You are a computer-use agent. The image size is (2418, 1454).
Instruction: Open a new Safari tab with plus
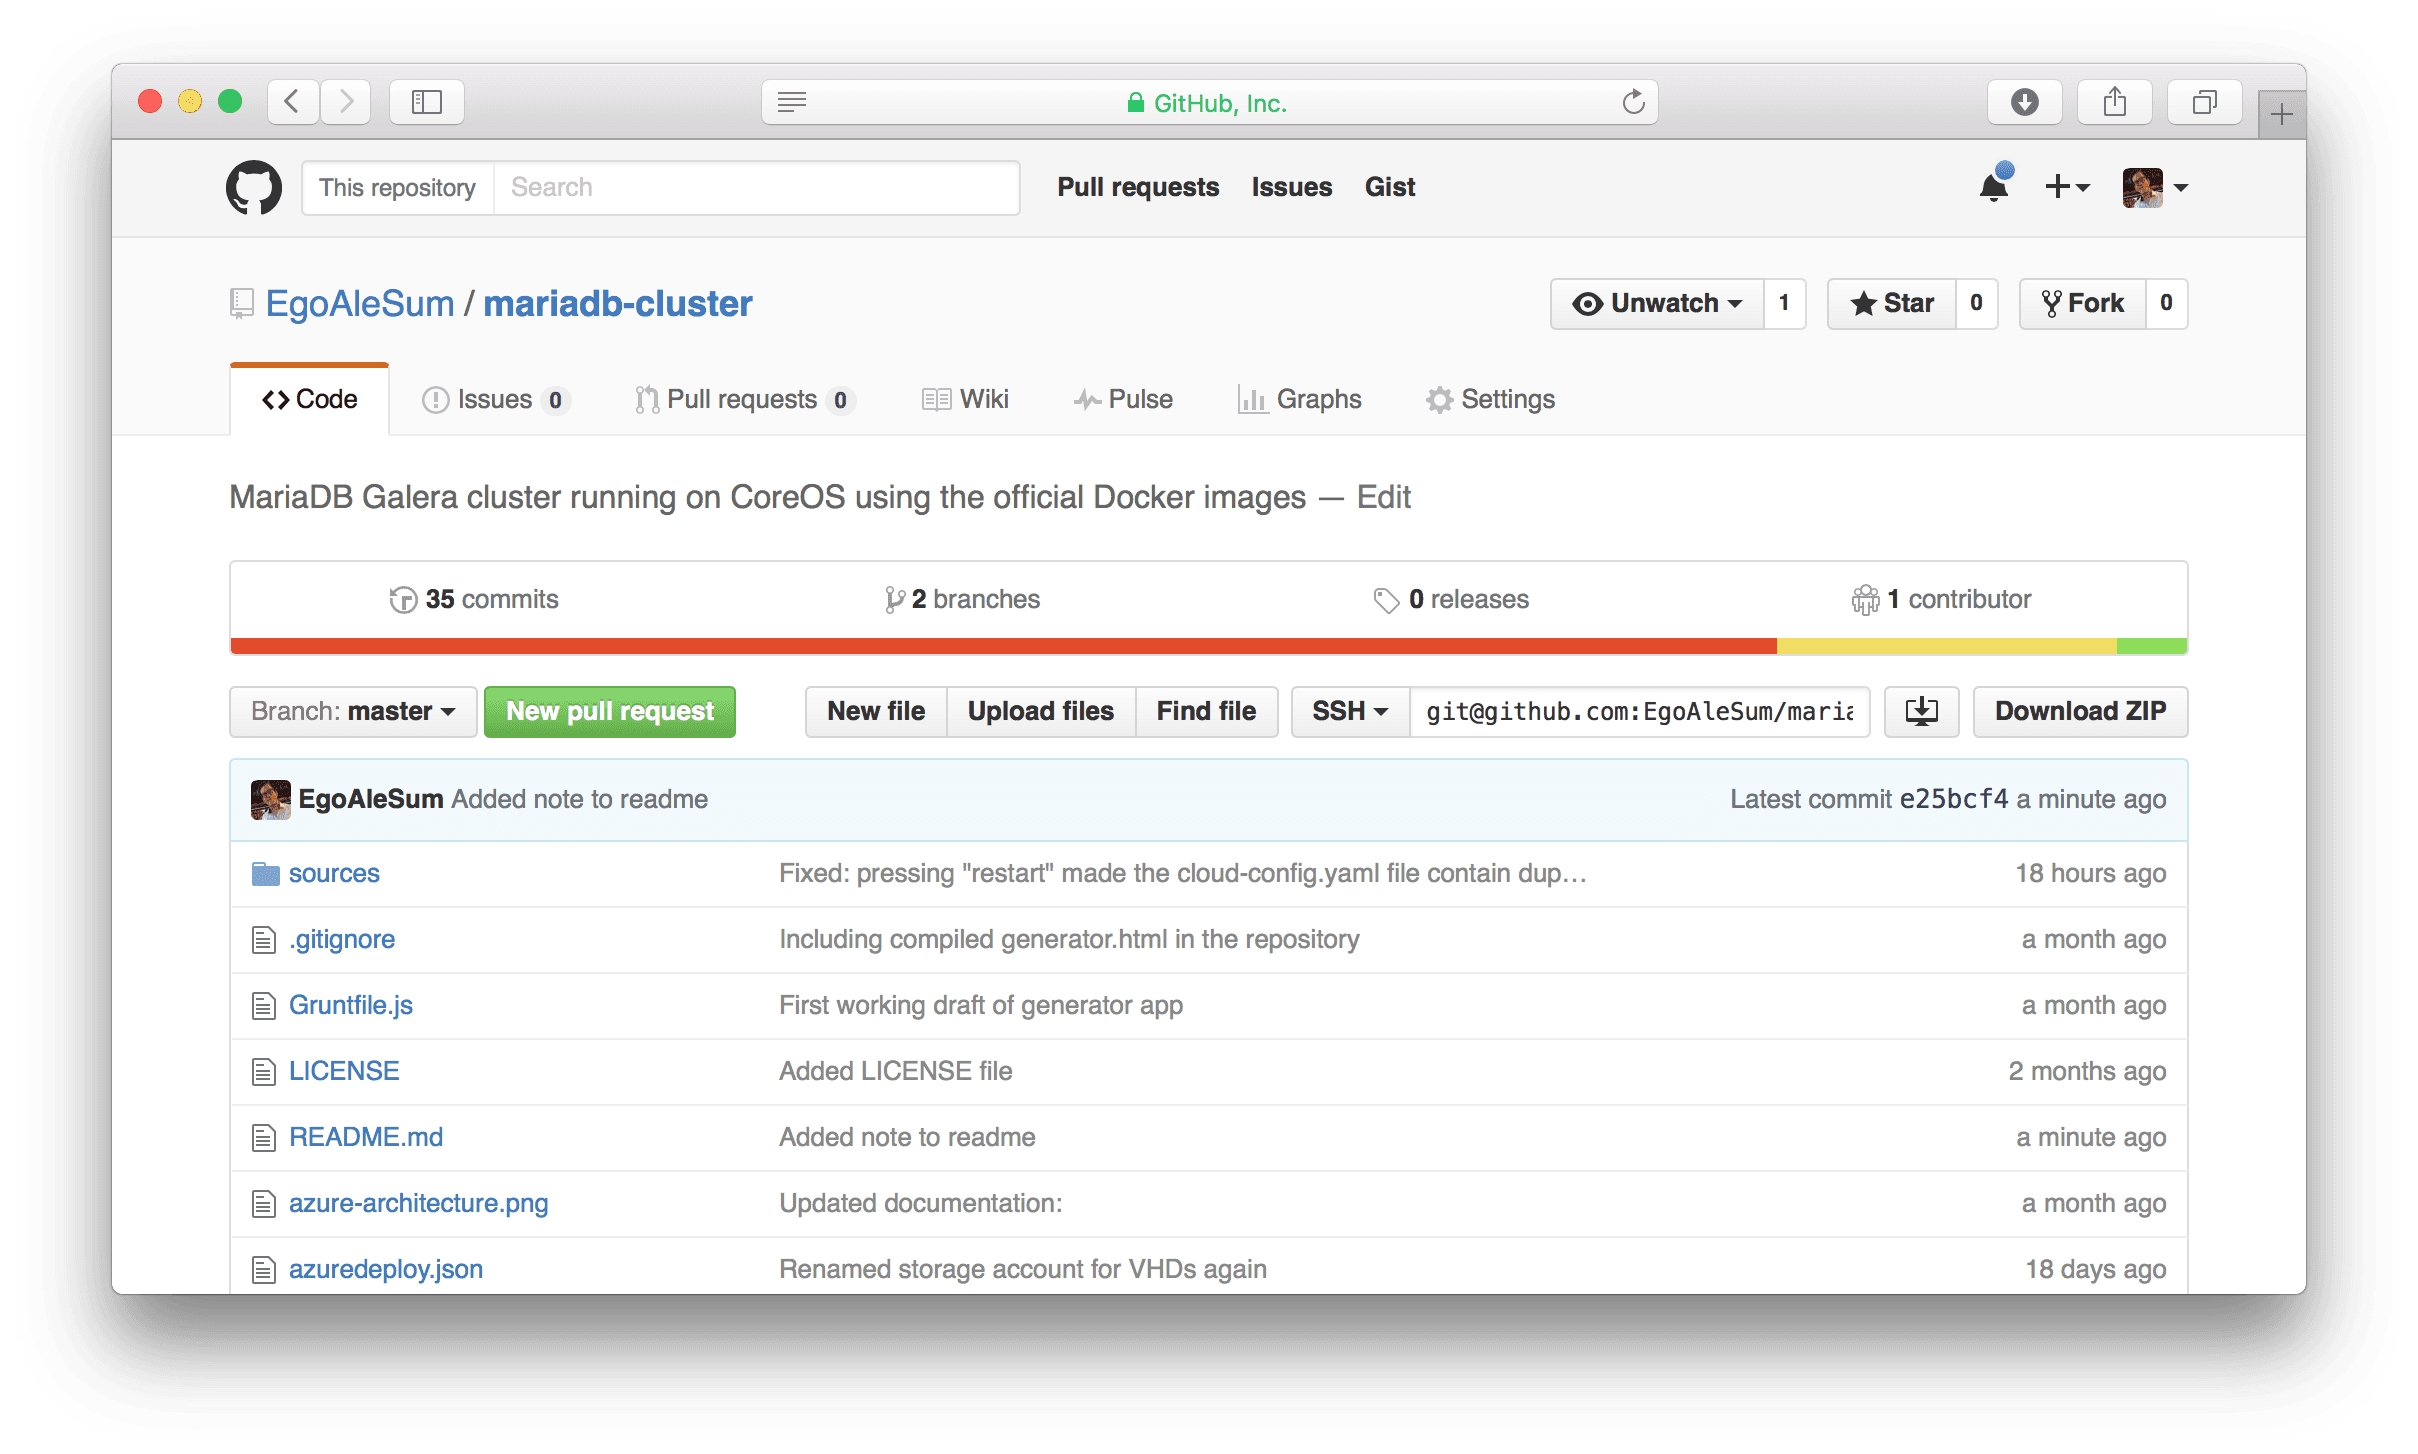click(x=2282, y=114)
